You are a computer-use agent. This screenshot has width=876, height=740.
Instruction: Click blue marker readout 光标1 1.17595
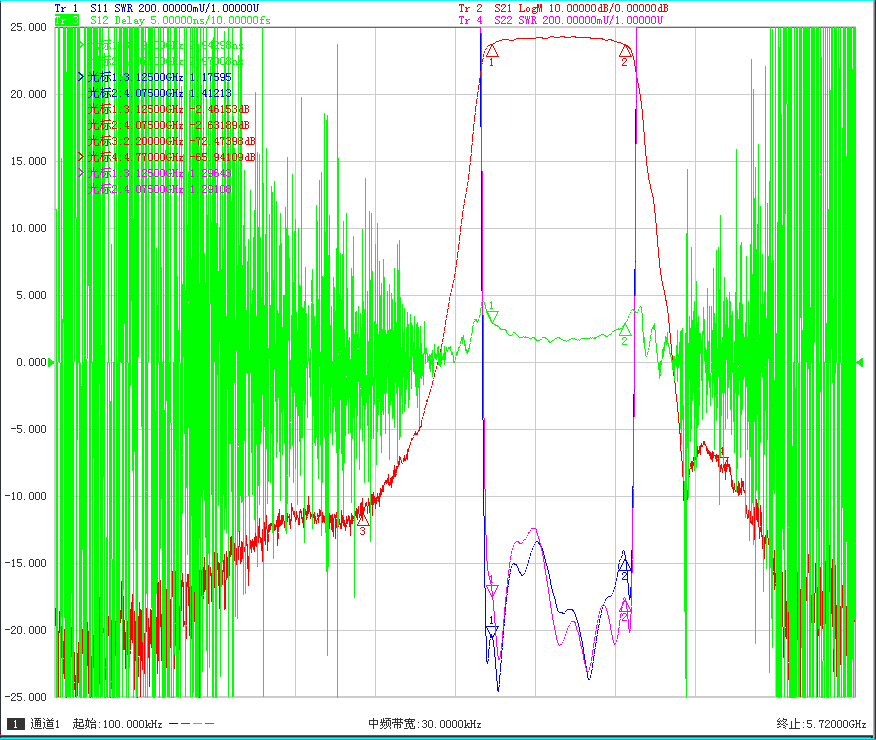pyautogui.click(x=159, y=77)
